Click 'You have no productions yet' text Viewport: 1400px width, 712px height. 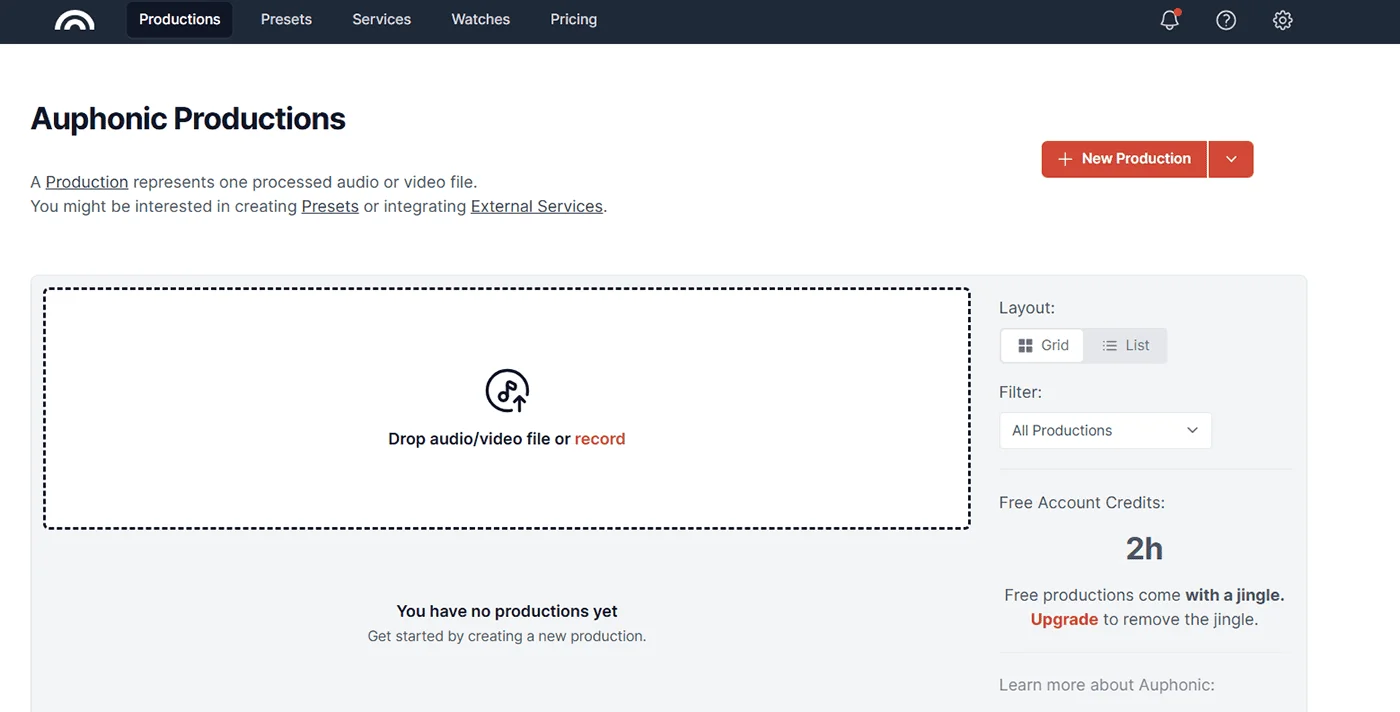[x=507, y=611]
